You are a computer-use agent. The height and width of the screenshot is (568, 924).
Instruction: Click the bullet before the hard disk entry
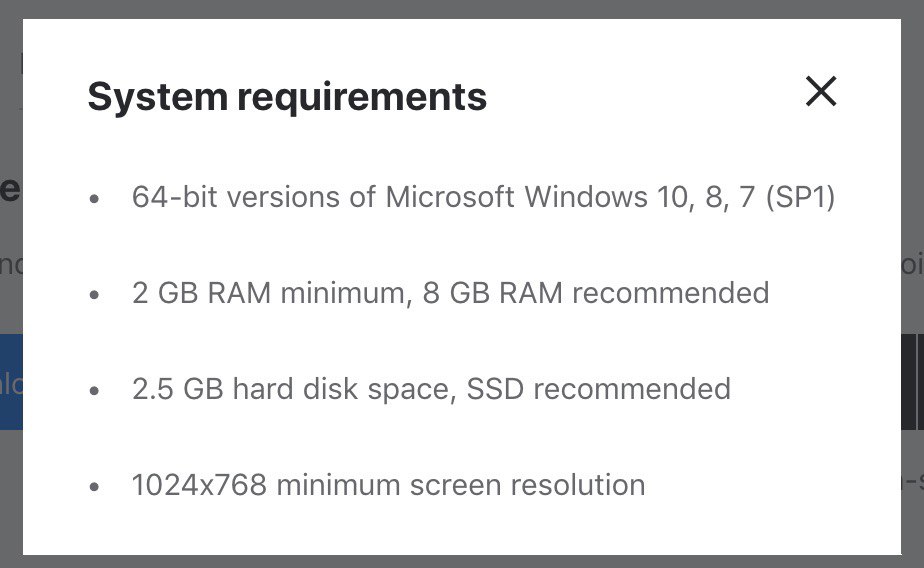pyautogui.click(x=94, y=391)
